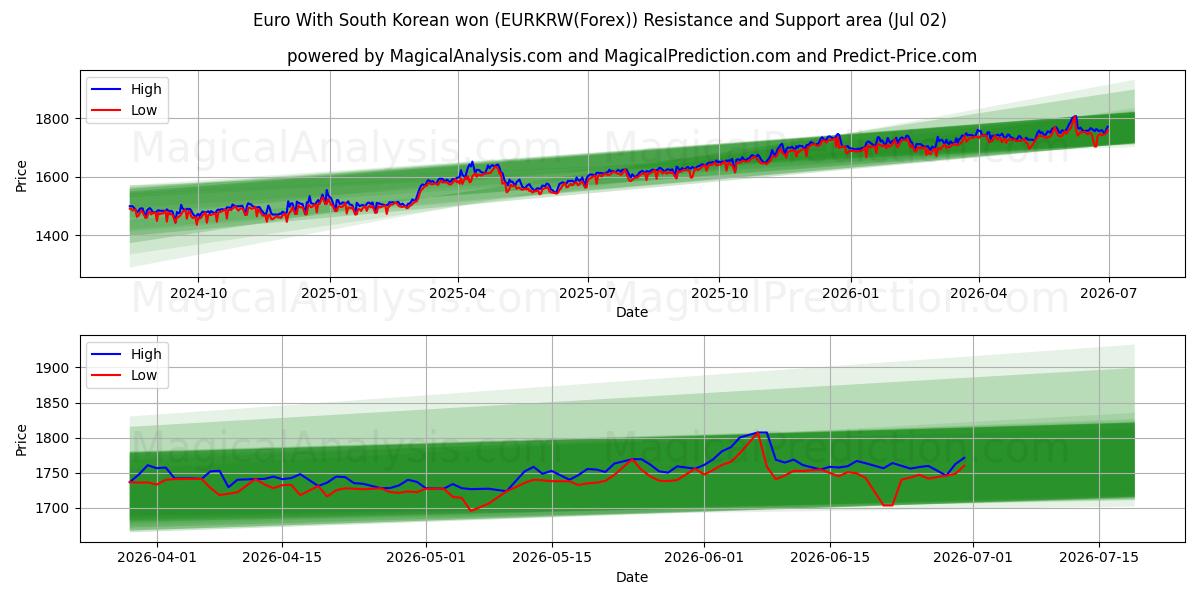The image size is (1200, 600).
Task: Click the 1400 price tick, upper chart
Action: tap(54, 236)
